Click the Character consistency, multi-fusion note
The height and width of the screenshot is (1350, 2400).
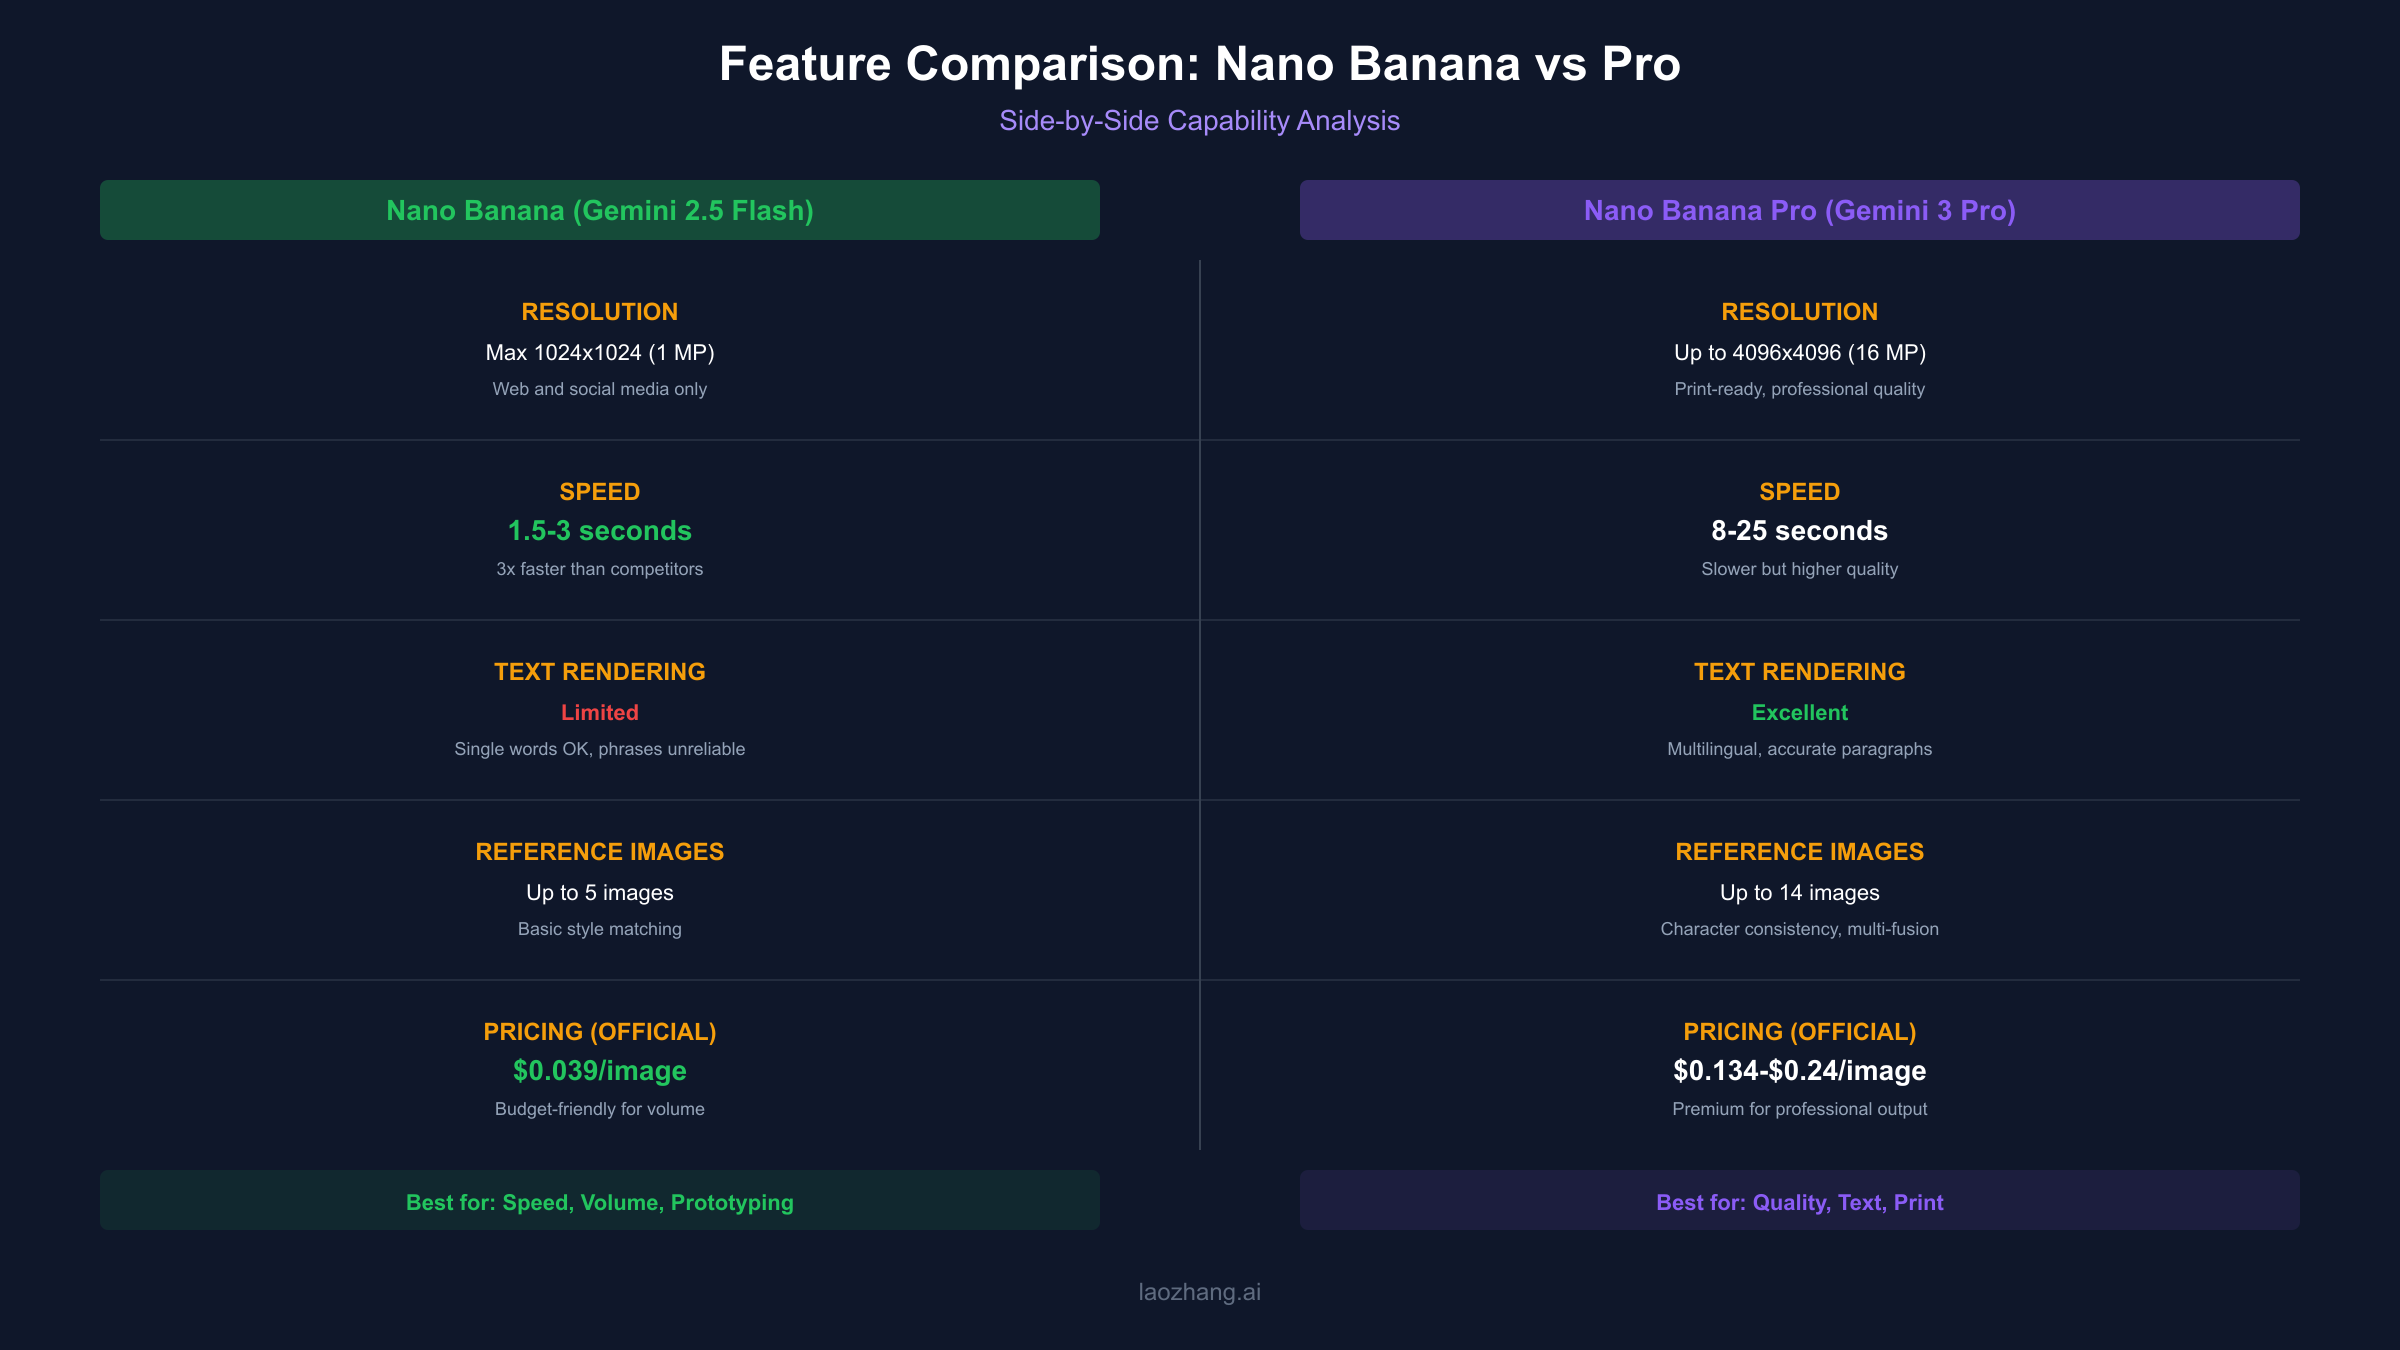(x=1799, y=929)
